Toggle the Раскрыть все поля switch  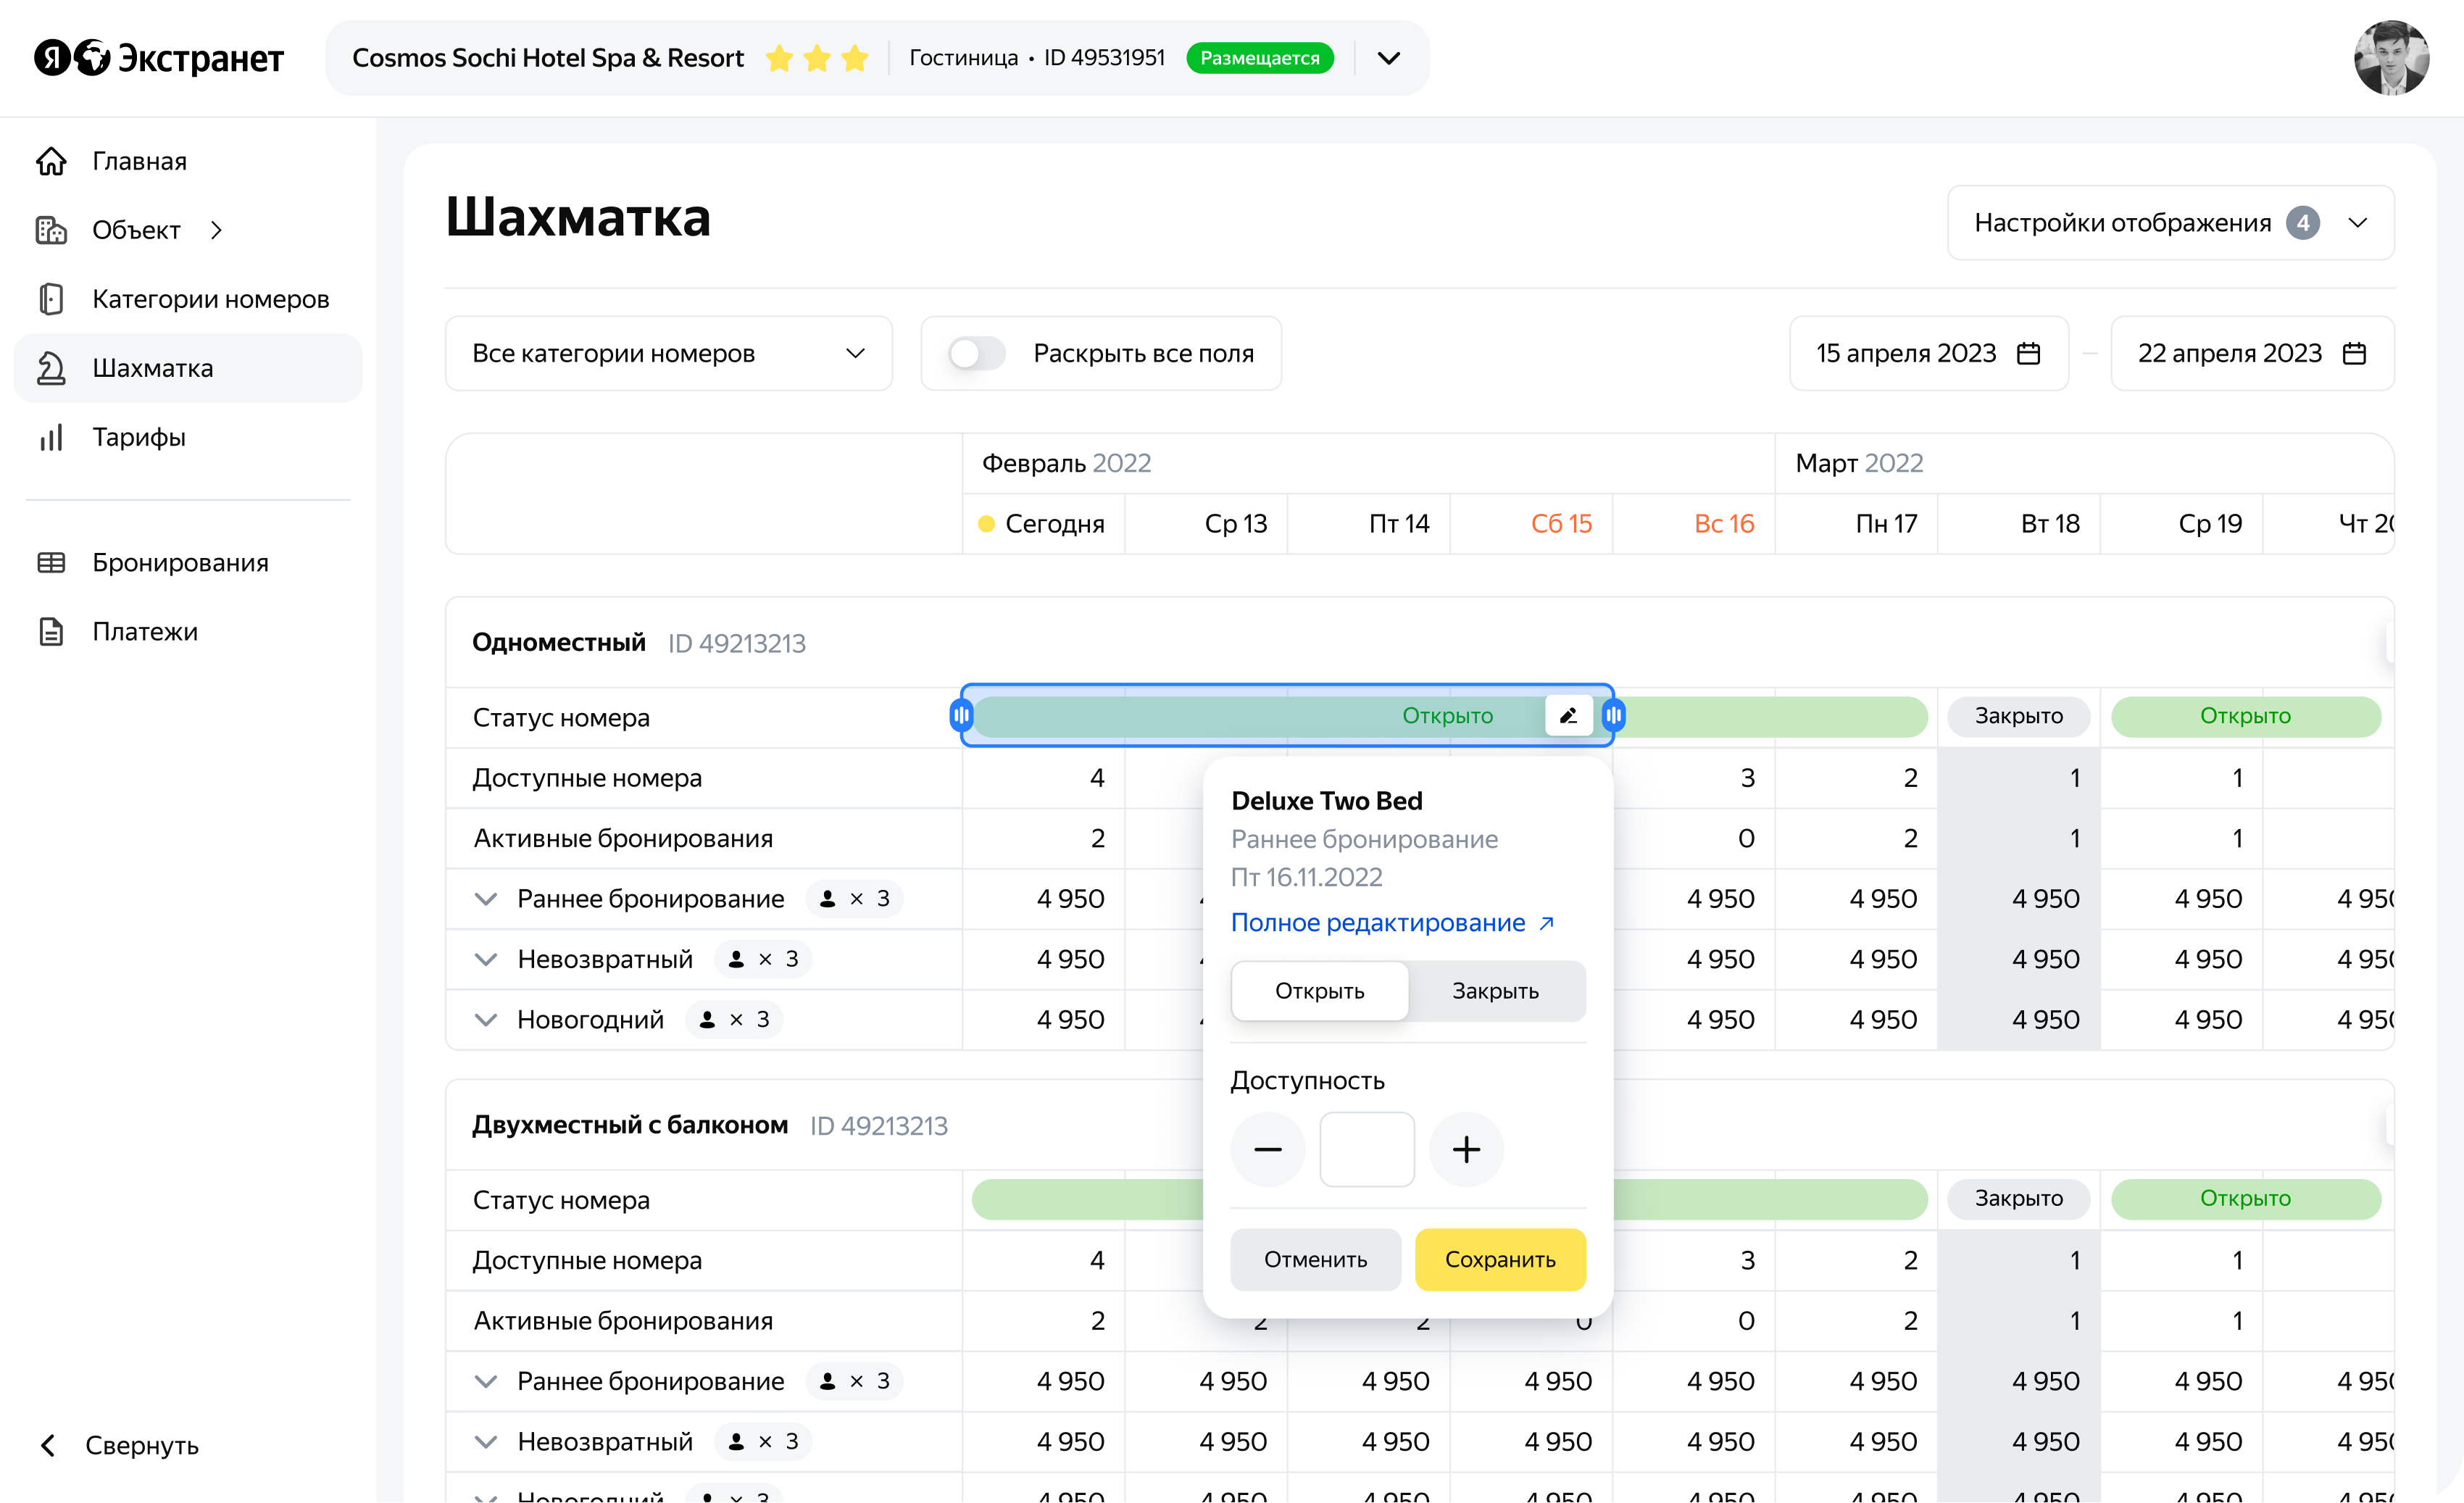(976, 354)
